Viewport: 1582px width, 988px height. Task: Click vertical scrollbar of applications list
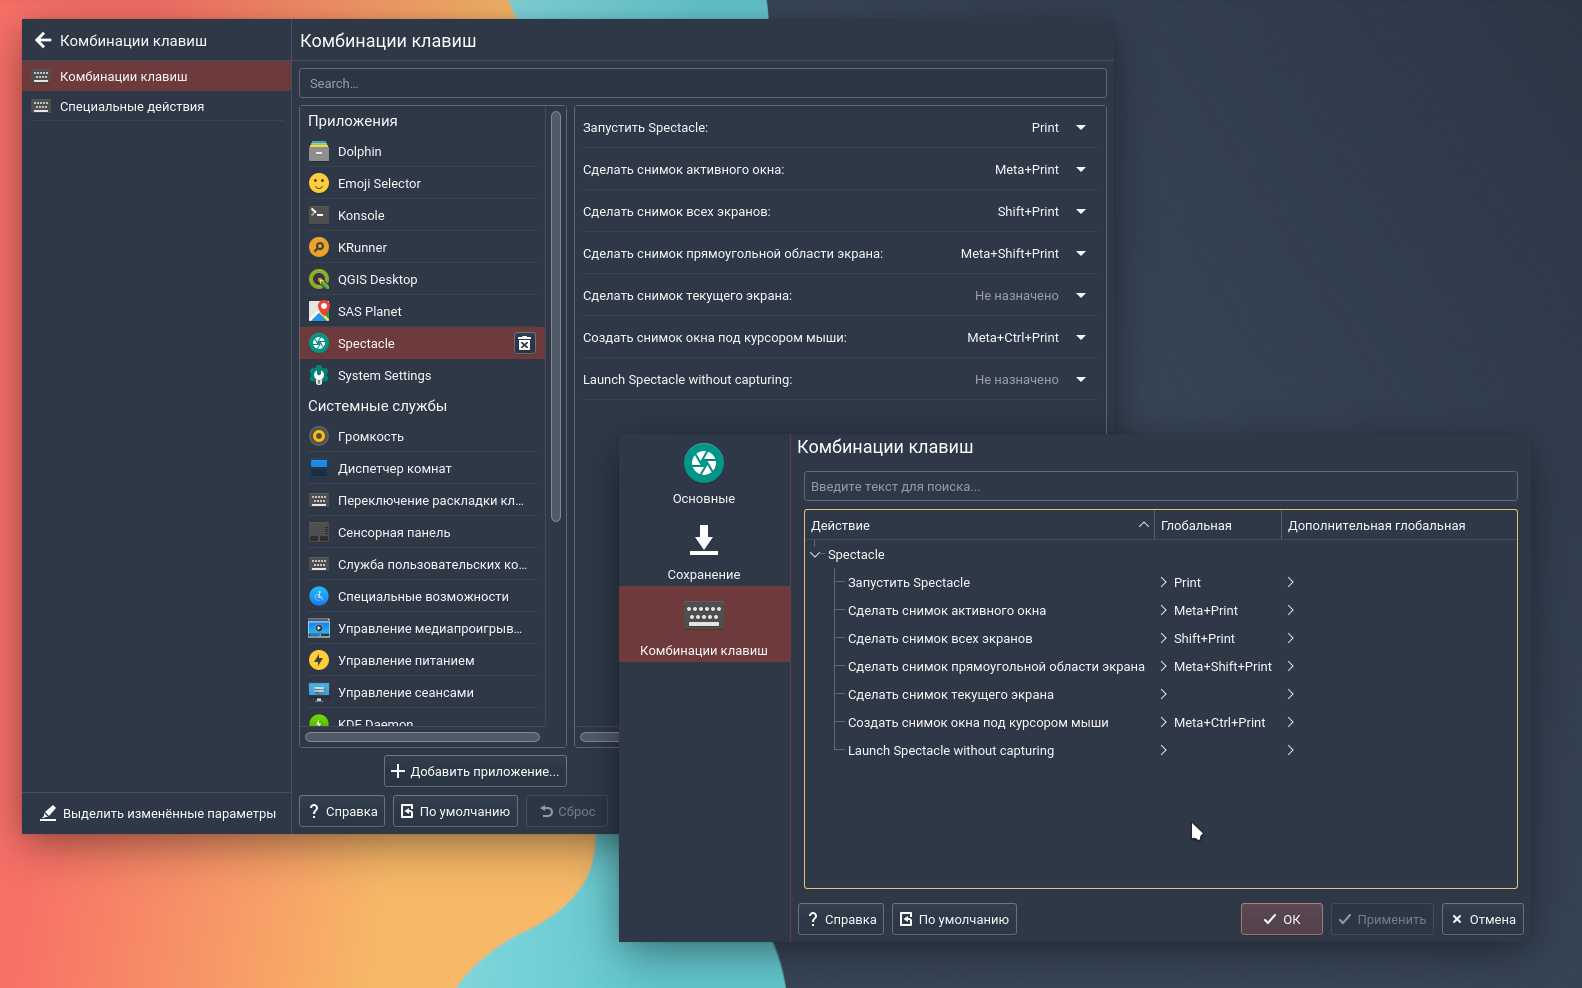[x=556, y=316]
